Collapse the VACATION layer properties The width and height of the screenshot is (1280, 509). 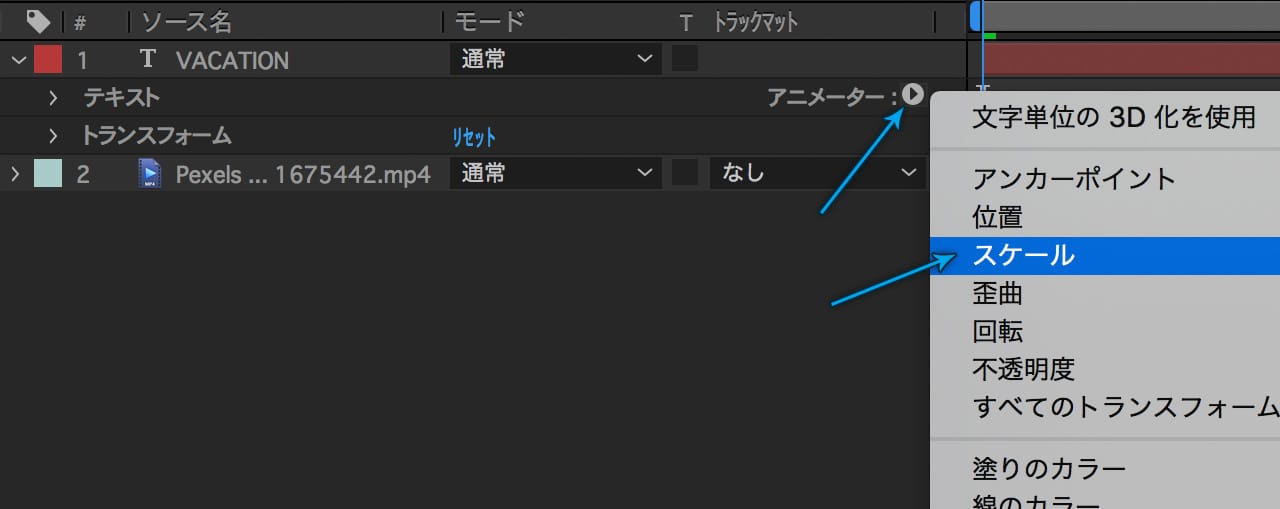point(17,60)
